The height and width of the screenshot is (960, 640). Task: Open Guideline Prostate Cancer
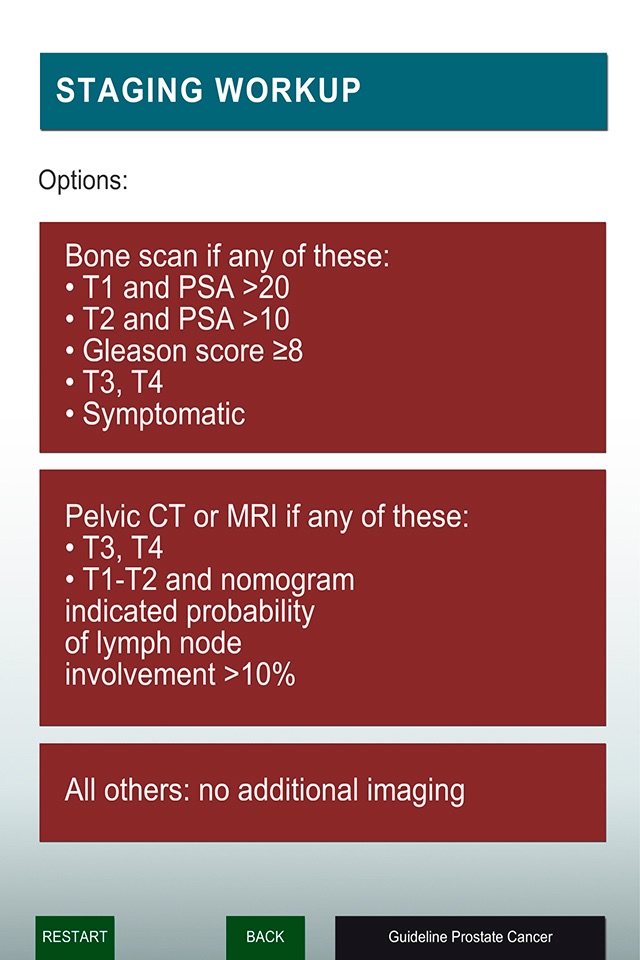(x=470, y=937)
